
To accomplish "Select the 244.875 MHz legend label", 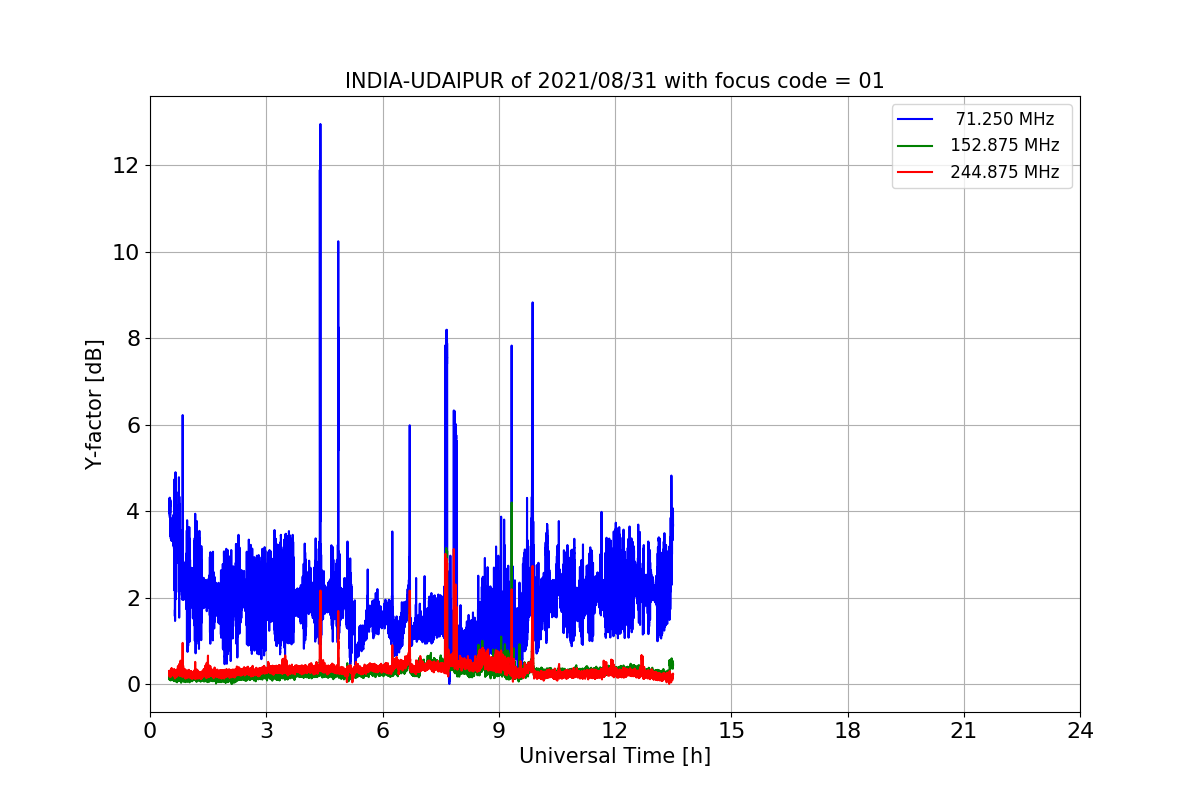I will tap(1004, 172).
